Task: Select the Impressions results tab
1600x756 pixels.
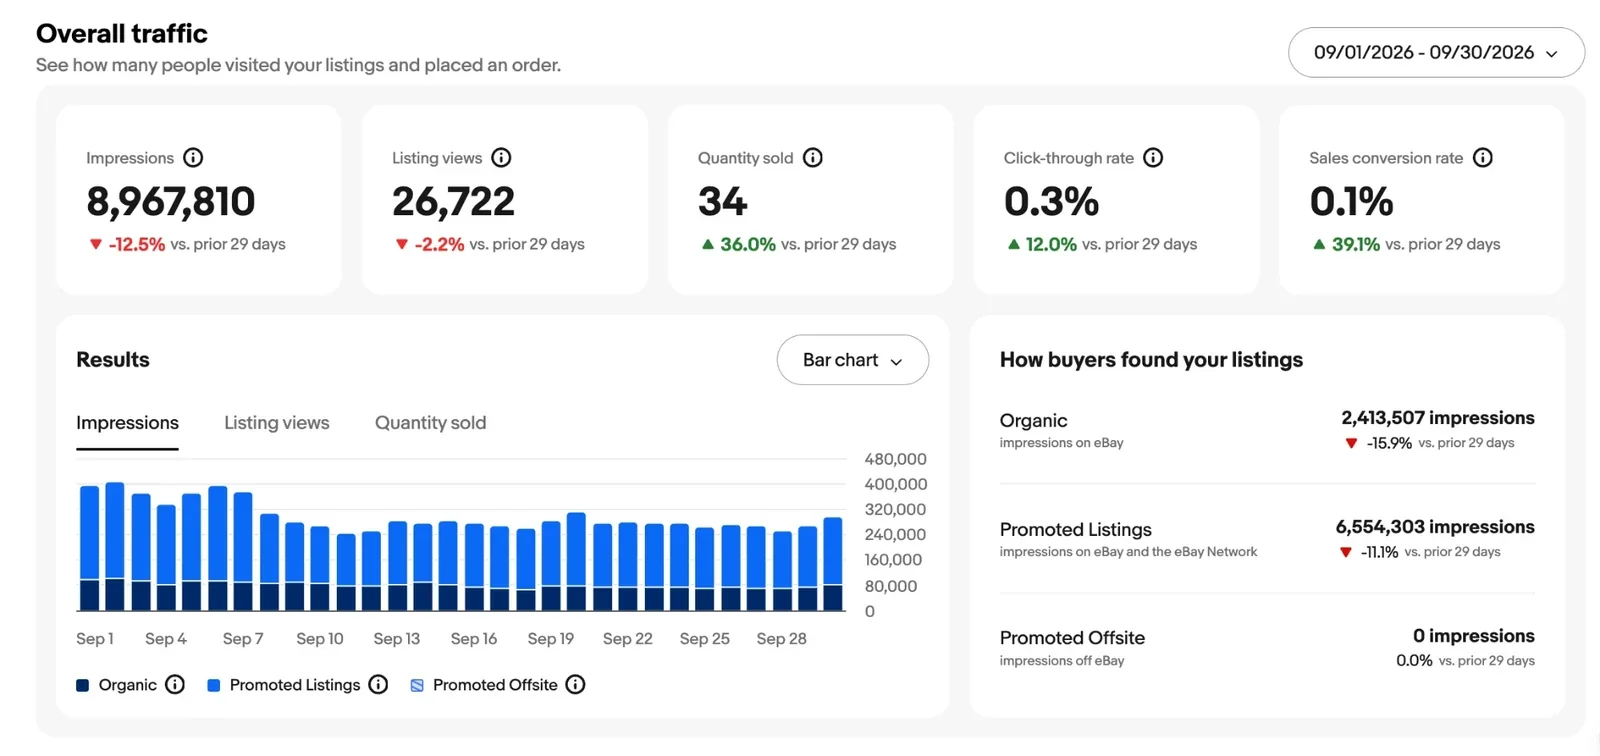Action: 127,423
